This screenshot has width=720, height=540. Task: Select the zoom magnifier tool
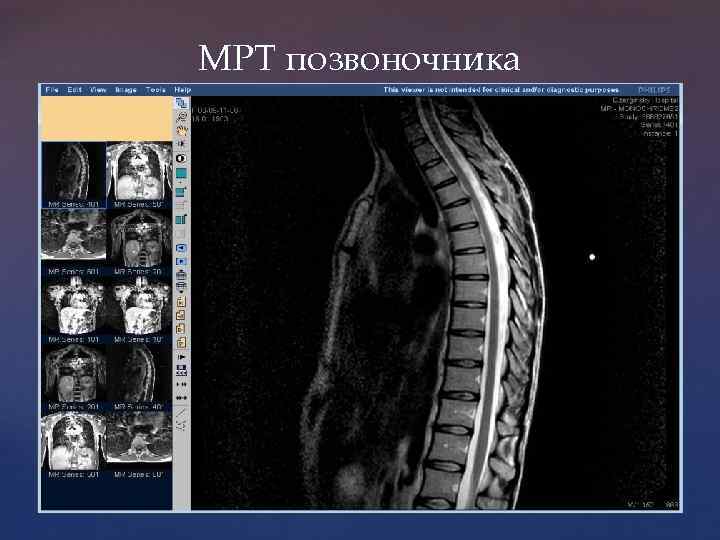181,117
